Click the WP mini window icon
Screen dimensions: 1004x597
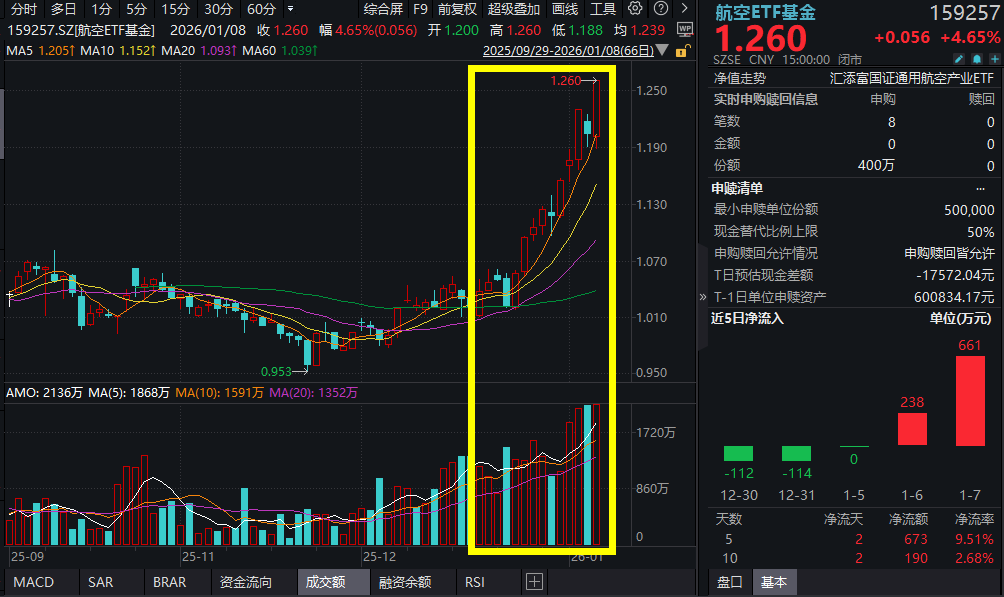684,31
